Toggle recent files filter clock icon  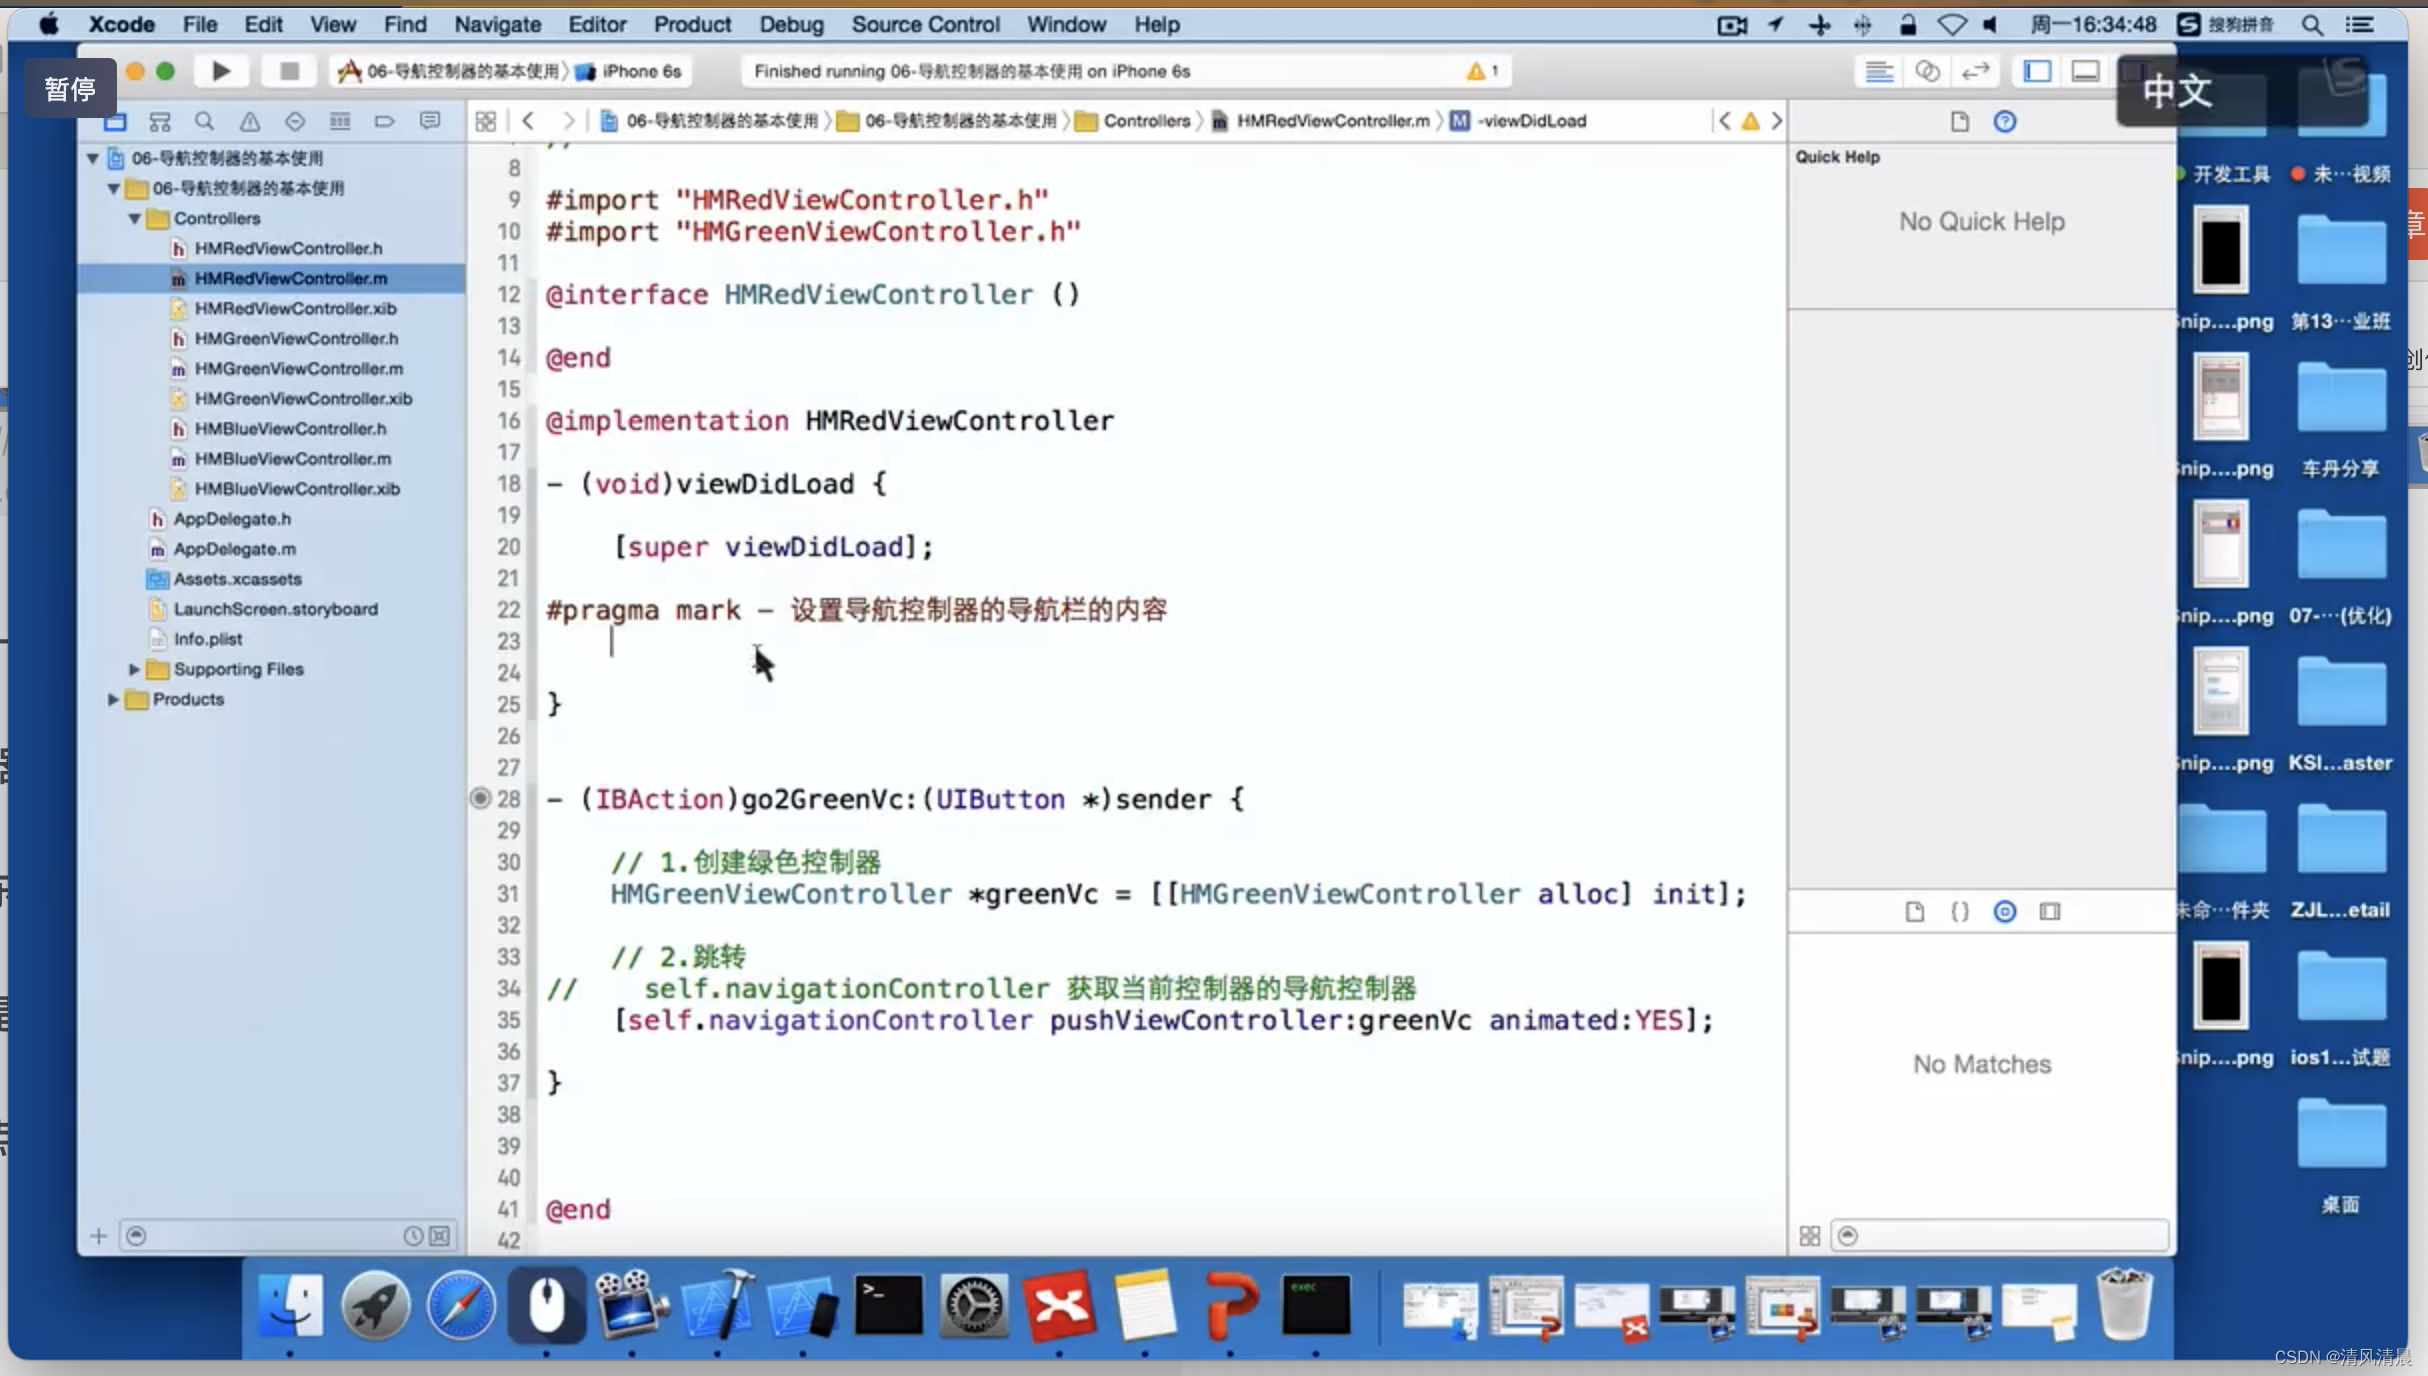[413, 1236]
